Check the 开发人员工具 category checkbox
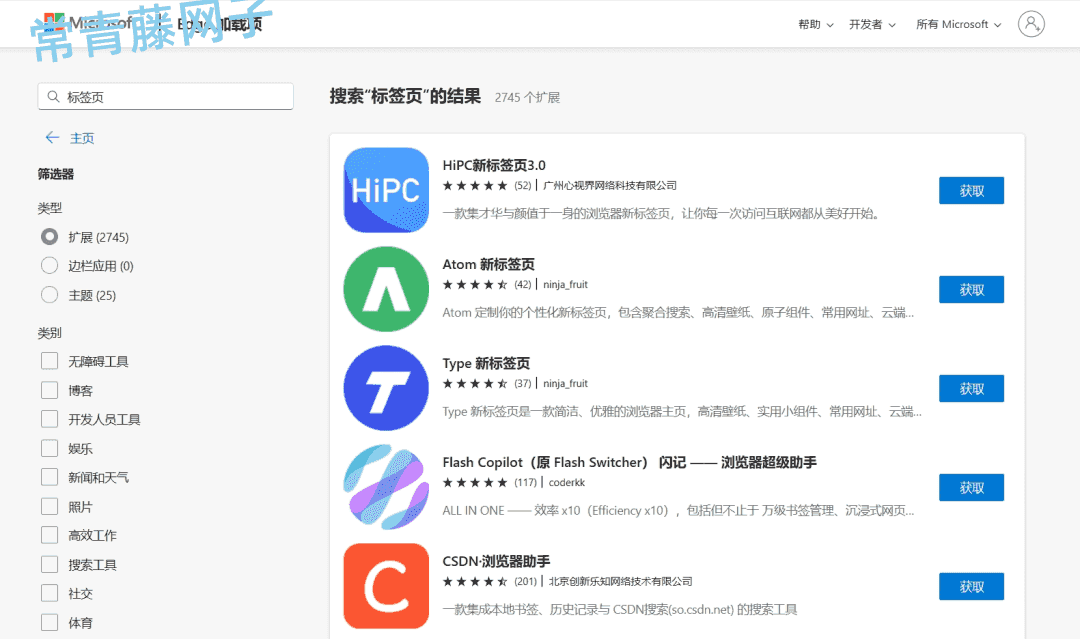 pyautogui.click(x=50, y=419)
